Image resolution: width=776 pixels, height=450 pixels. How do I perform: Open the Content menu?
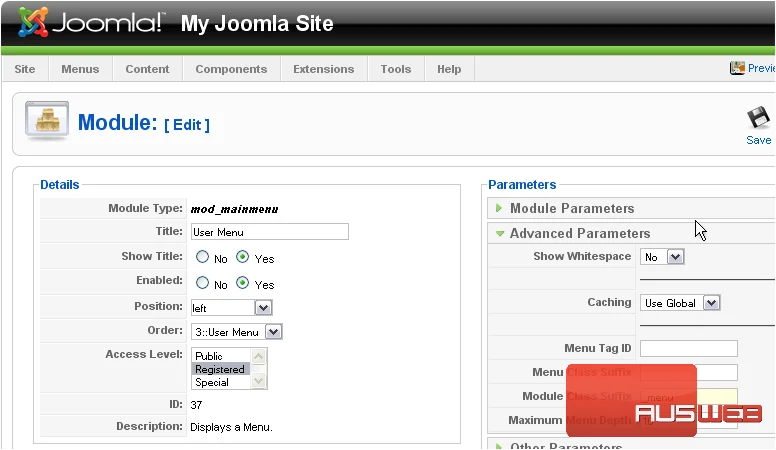click(147, 69)
